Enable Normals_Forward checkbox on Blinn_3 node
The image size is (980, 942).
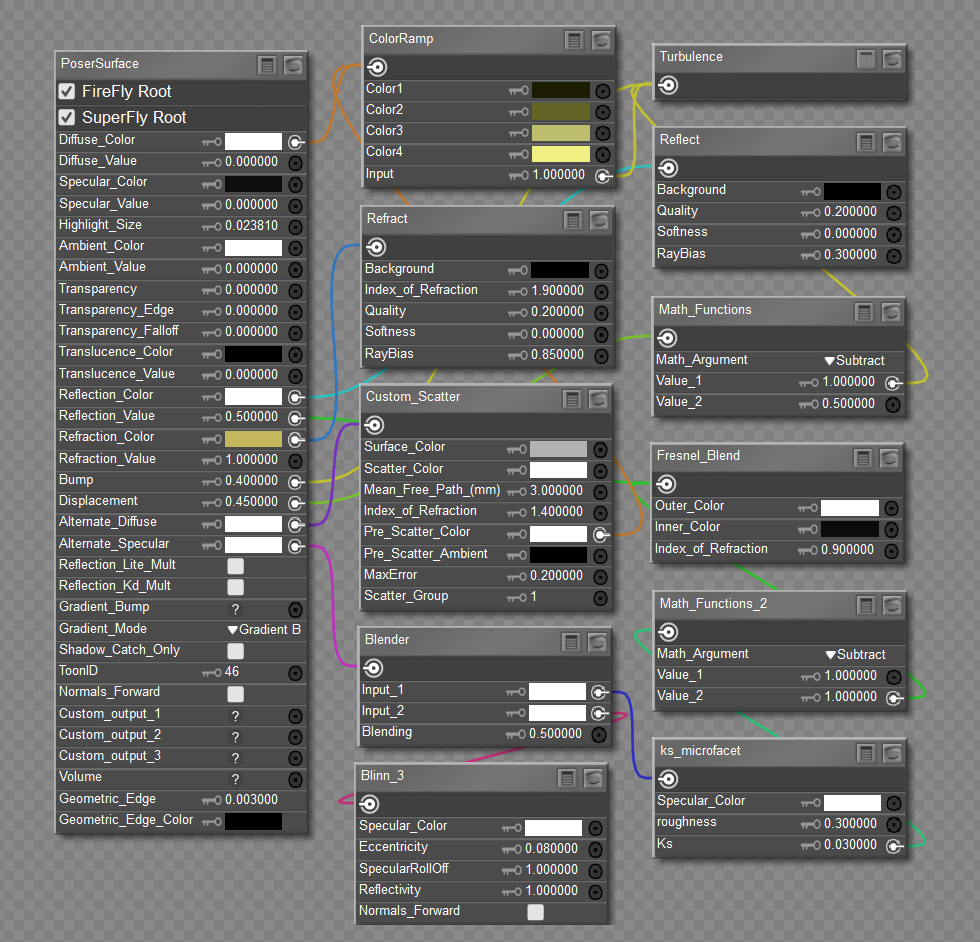pyautogui.click(x=536, y=912)
